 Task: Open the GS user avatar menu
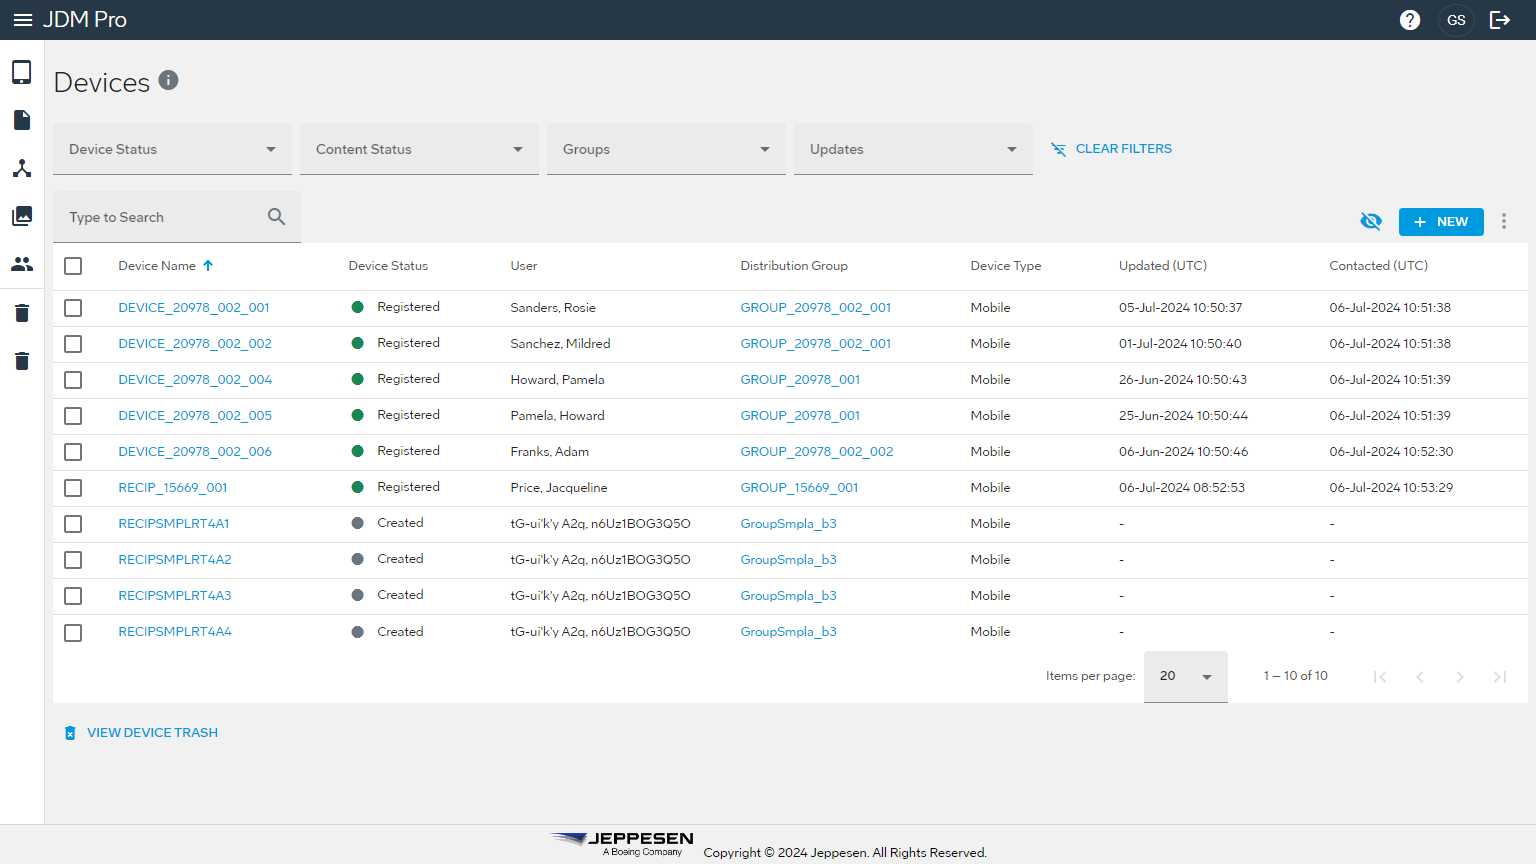click(x=1456, y=20)
